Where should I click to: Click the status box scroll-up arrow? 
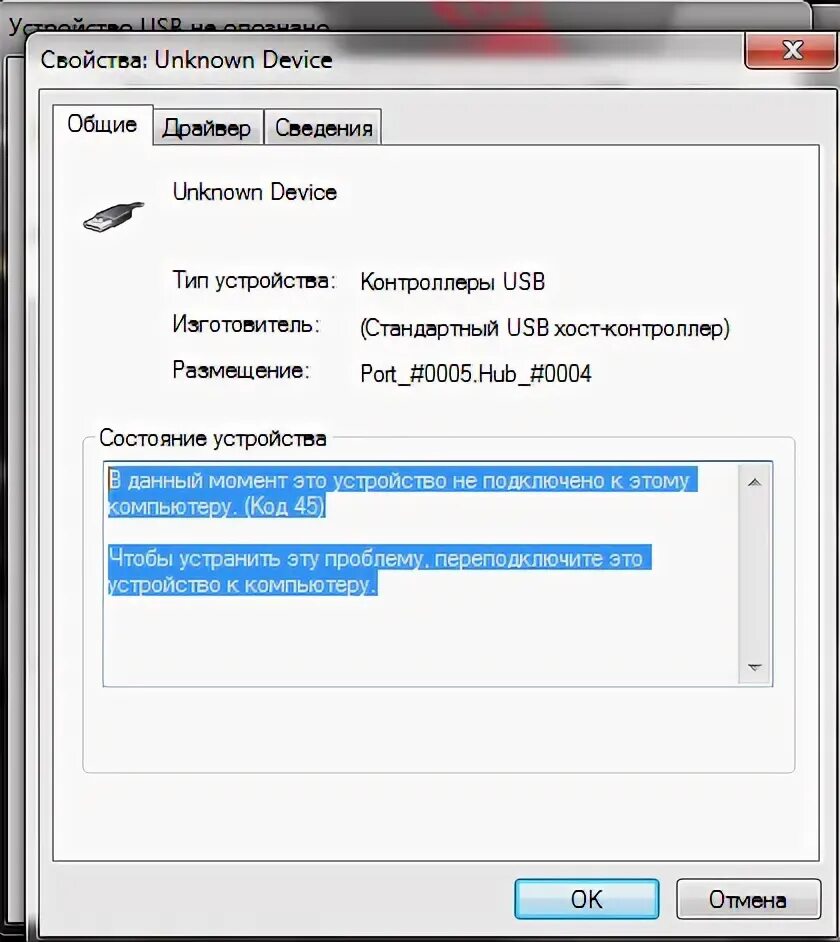755,482
